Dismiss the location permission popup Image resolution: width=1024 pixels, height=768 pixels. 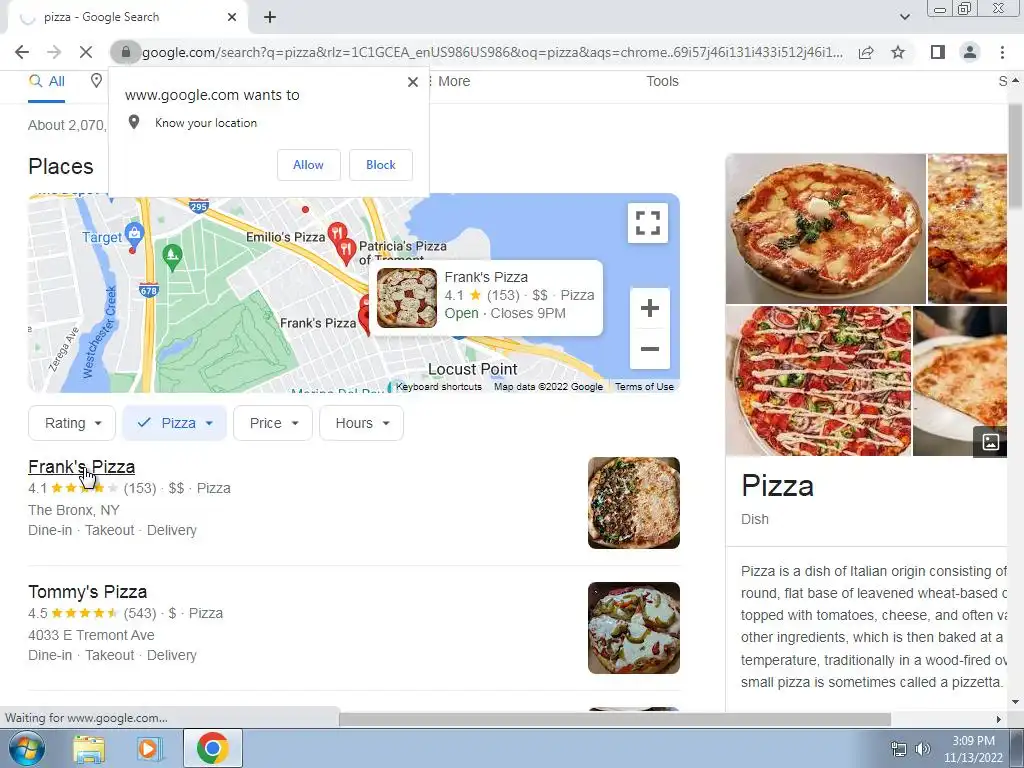(x=413, y=82)
